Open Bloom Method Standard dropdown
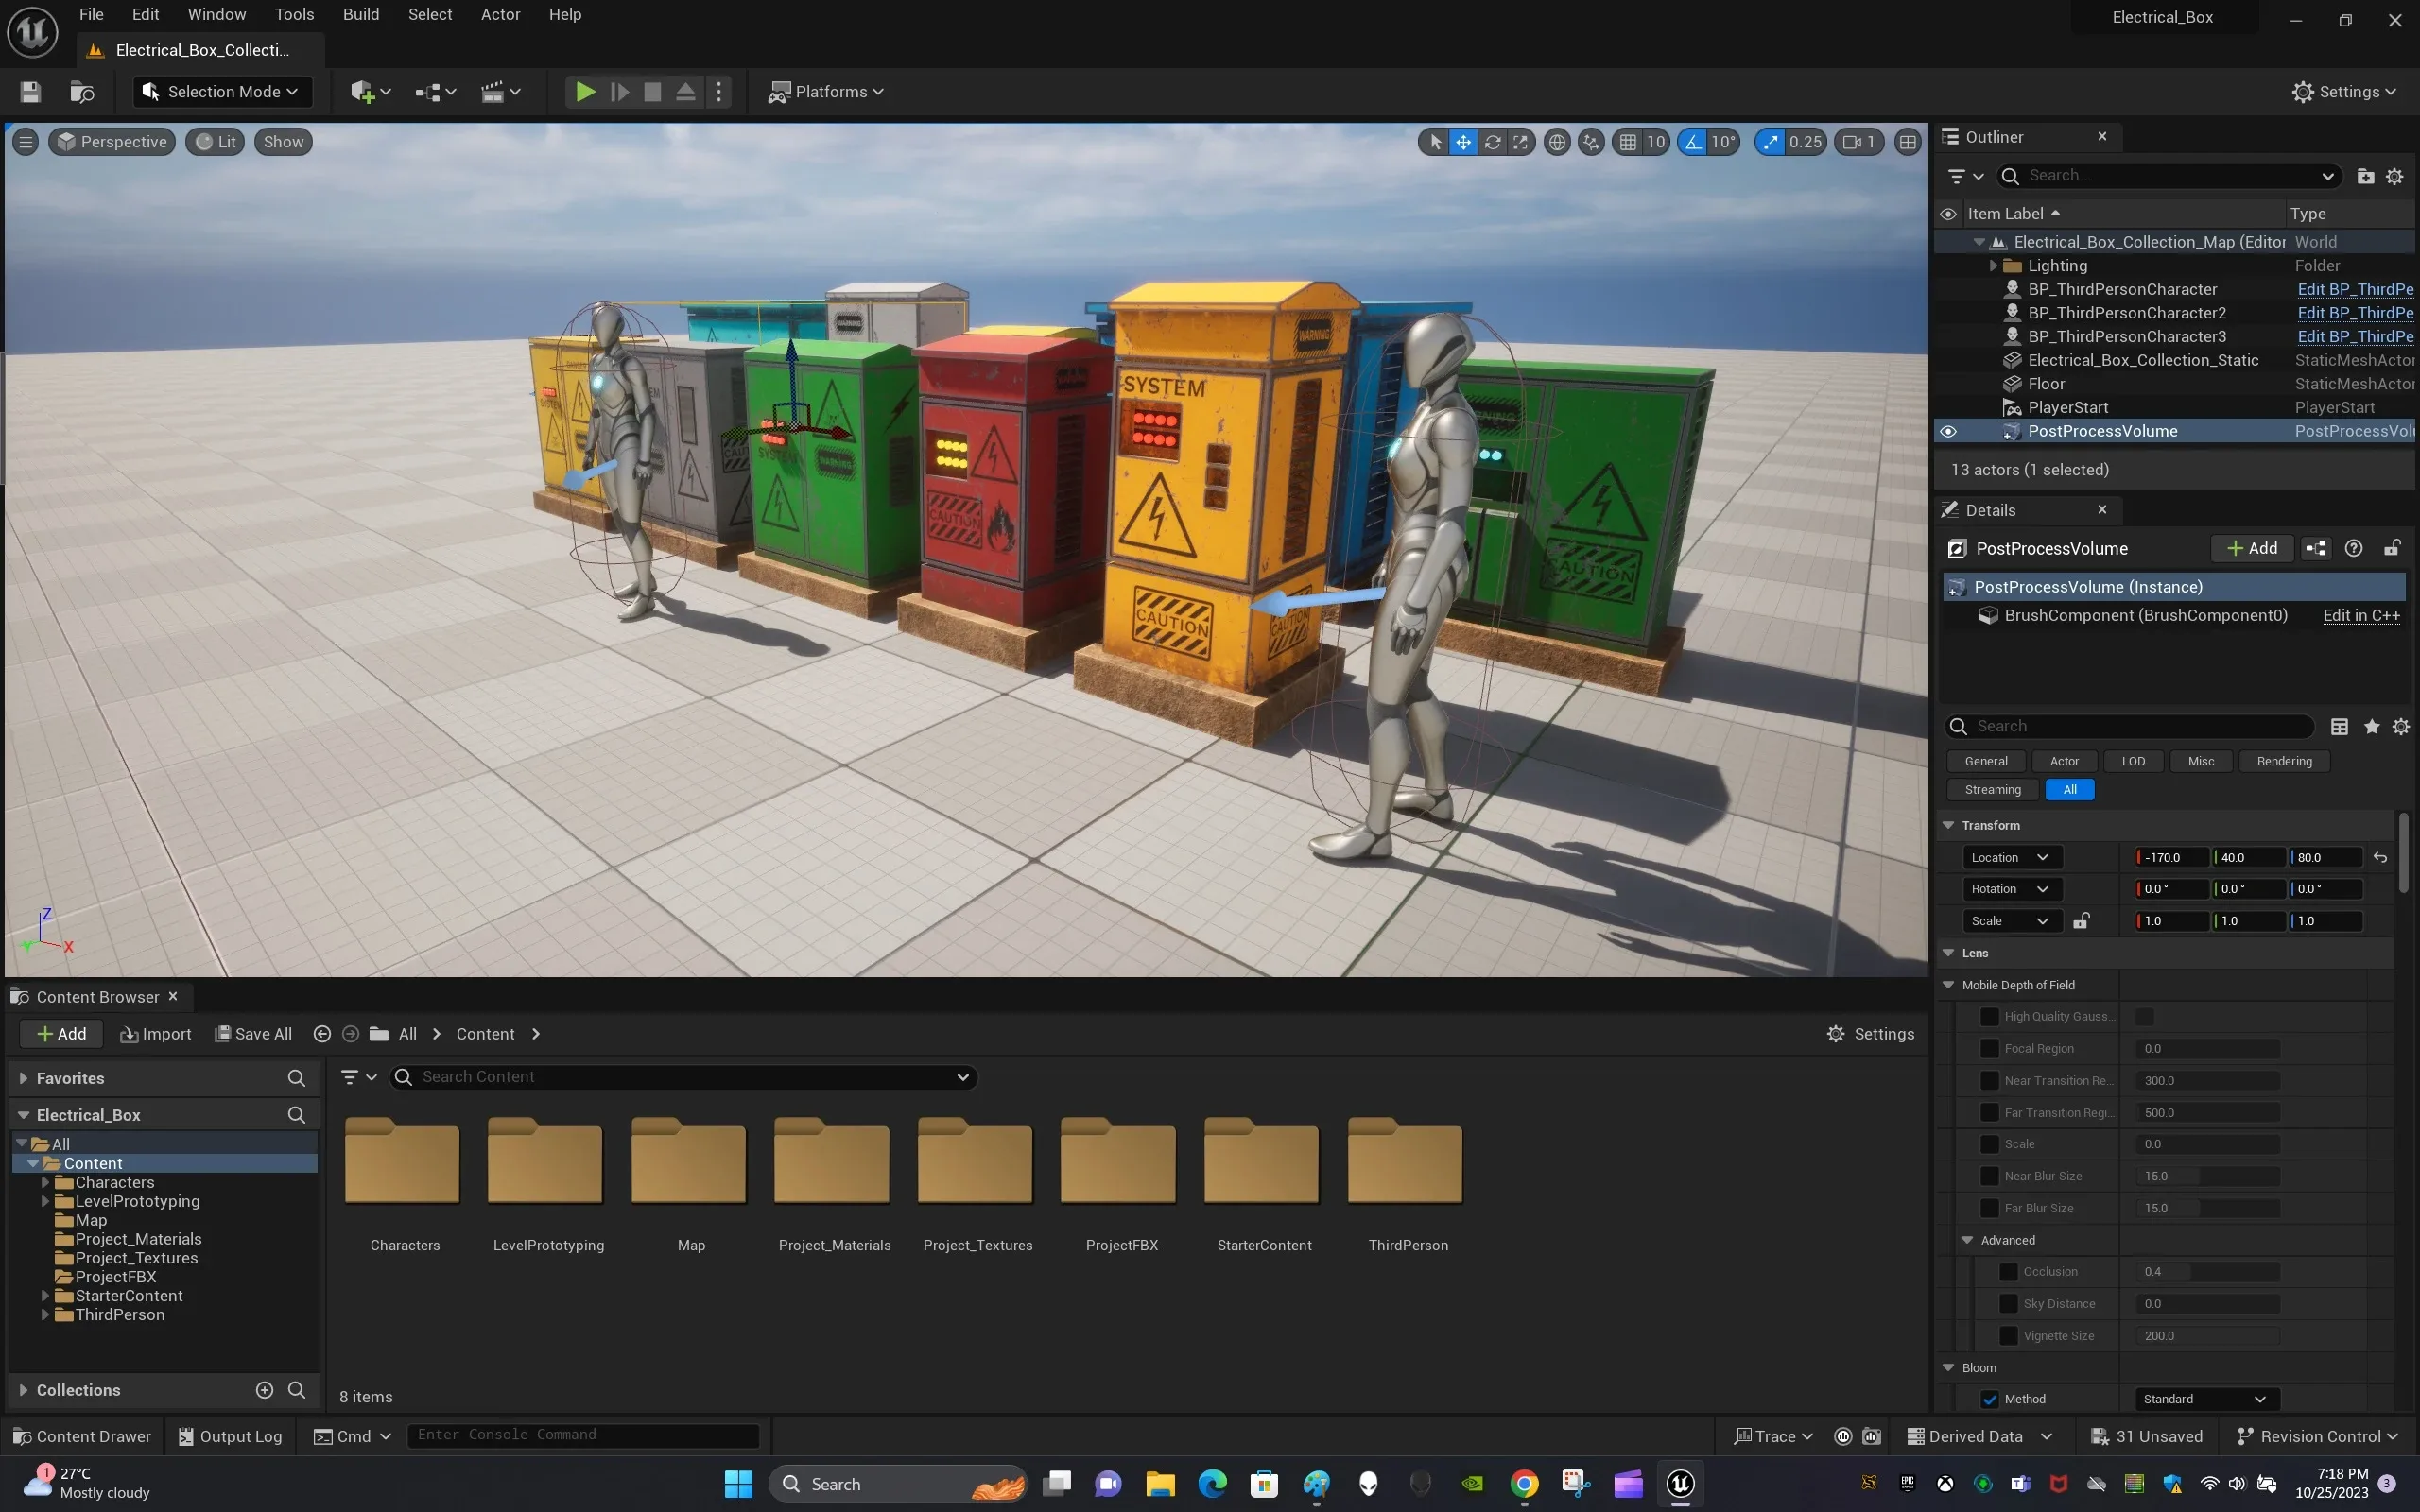The height and width of the screenshot is (1512, 2420). [2207, 1399]
